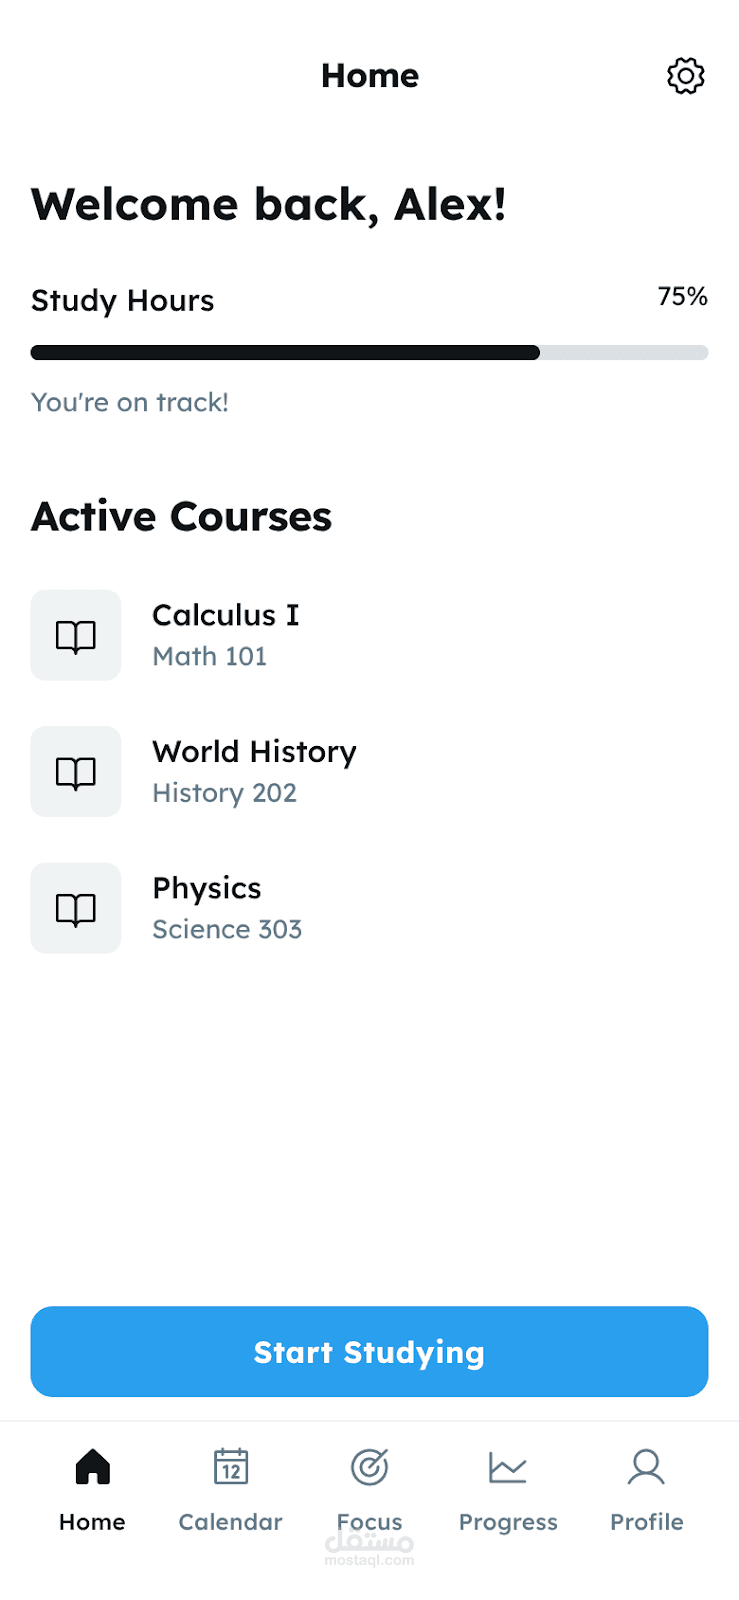The width and height of the screenshot is (739, 1600).
Task: Click the Physics book icon
Action: 76,909
